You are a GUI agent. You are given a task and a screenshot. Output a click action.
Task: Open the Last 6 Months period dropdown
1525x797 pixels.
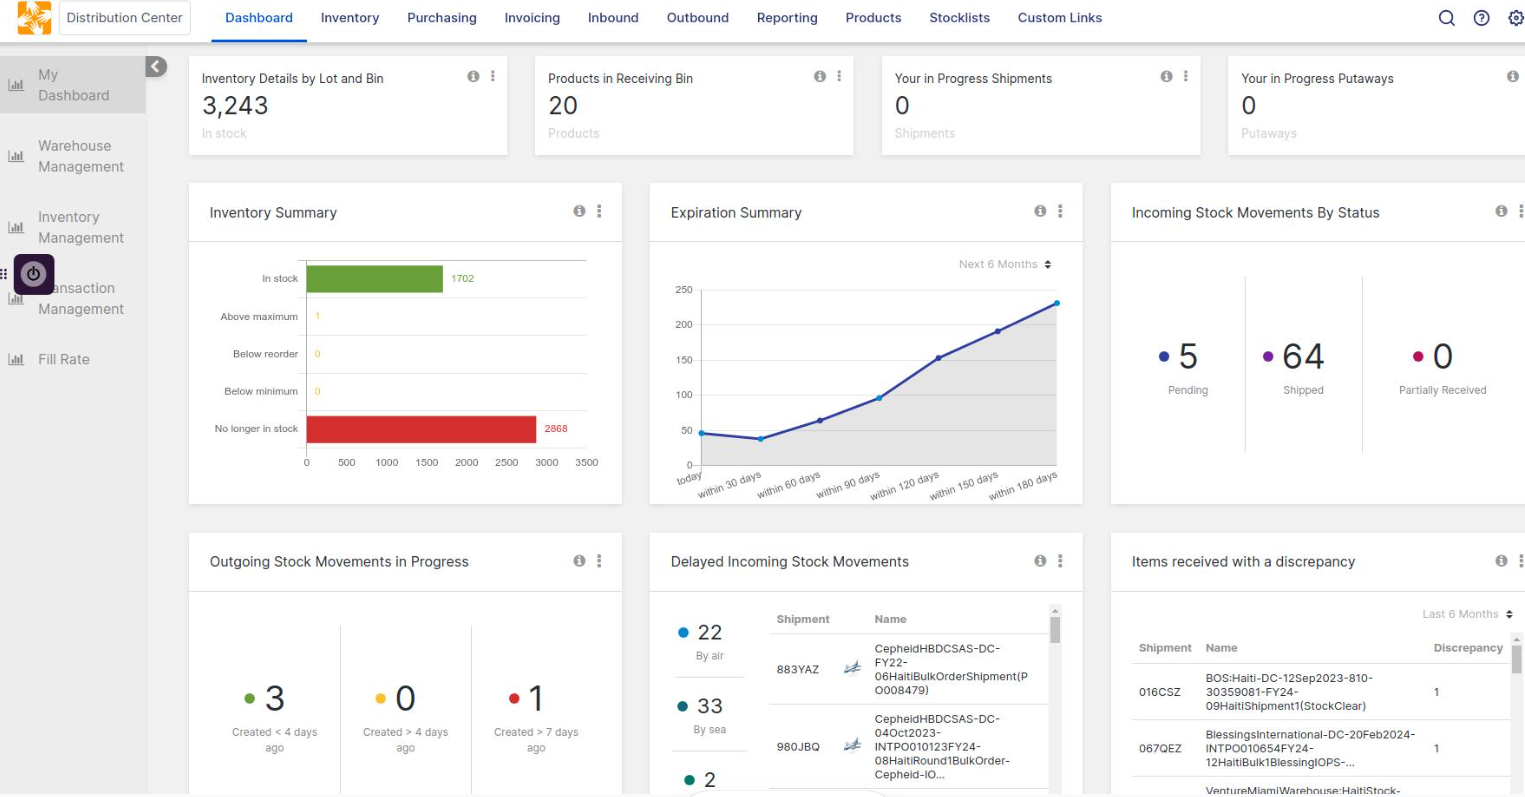[1467, 614]
